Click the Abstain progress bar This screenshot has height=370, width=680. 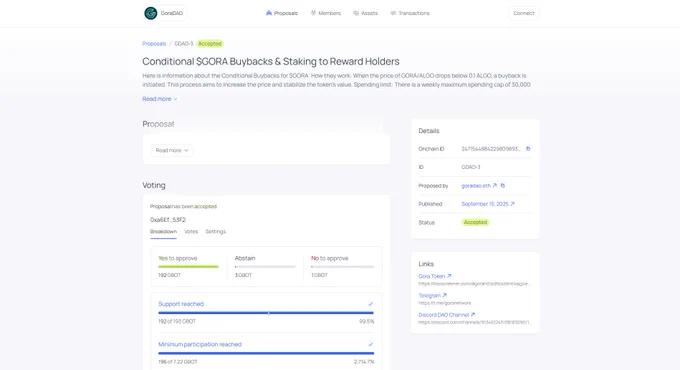tap(265, 267)
